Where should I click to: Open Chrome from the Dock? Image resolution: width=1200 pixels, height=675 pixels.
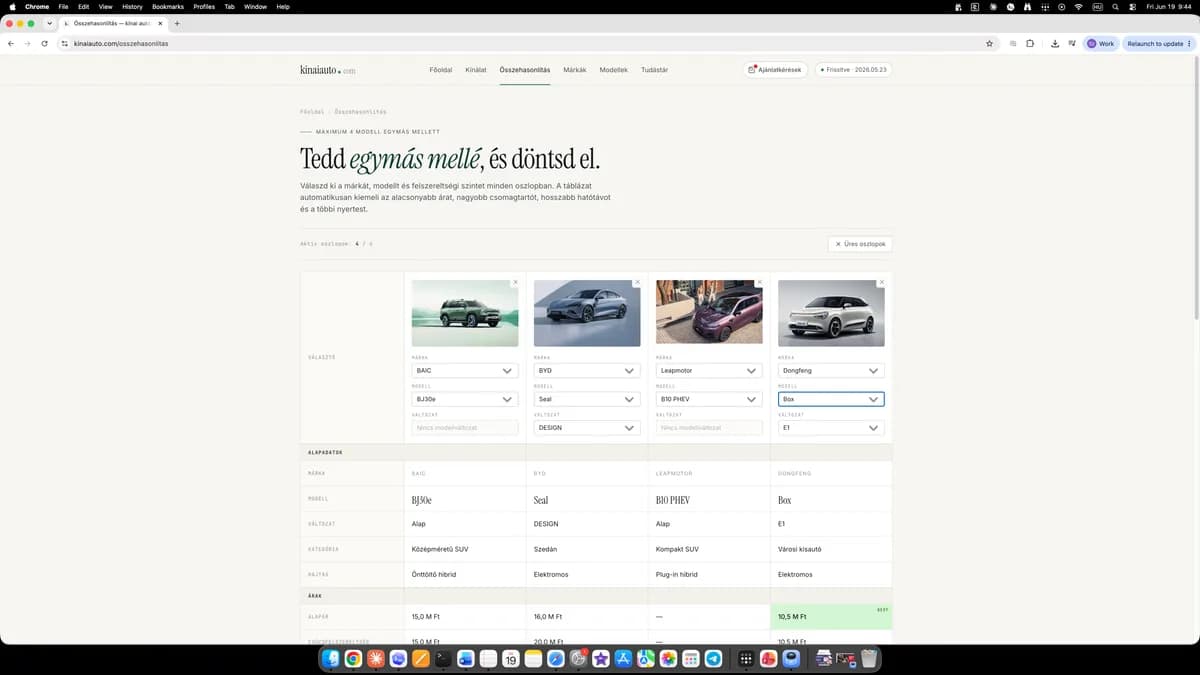tap(353, 659)
